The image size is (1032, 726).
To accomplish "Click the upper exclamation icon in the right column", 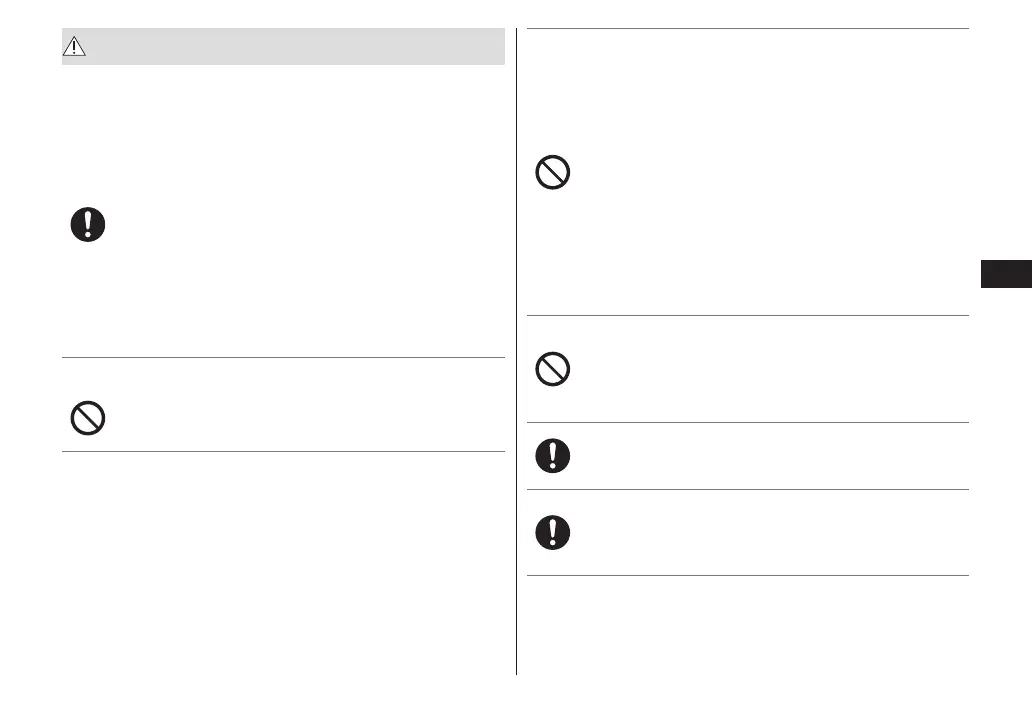I will coord(553,456).
